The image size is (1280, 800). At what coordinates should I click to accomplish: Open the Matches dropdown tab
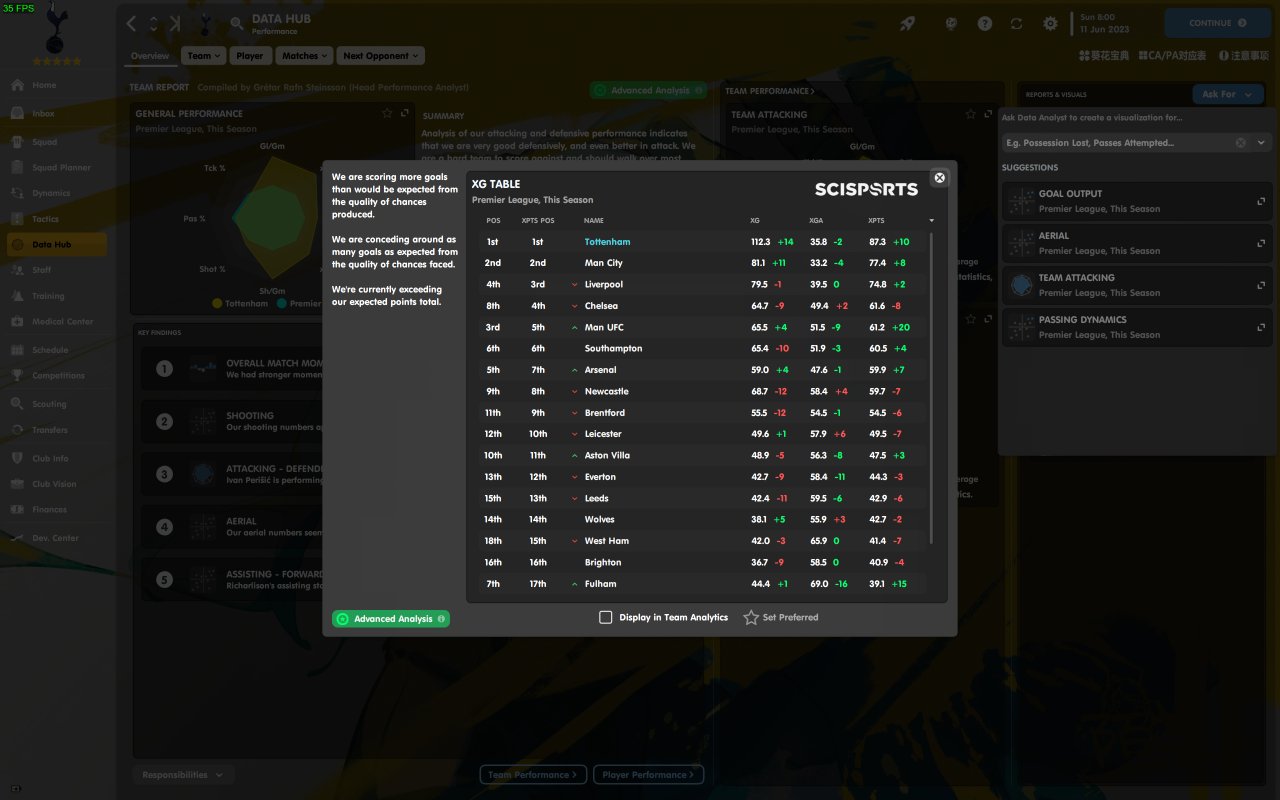coord(304,56)
